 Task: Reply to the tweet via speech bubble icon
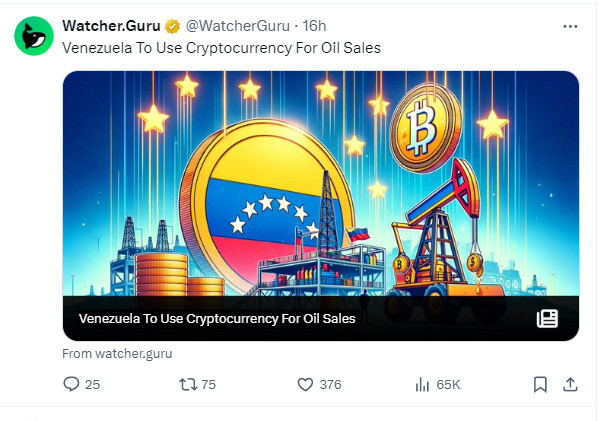coord(71,384)
